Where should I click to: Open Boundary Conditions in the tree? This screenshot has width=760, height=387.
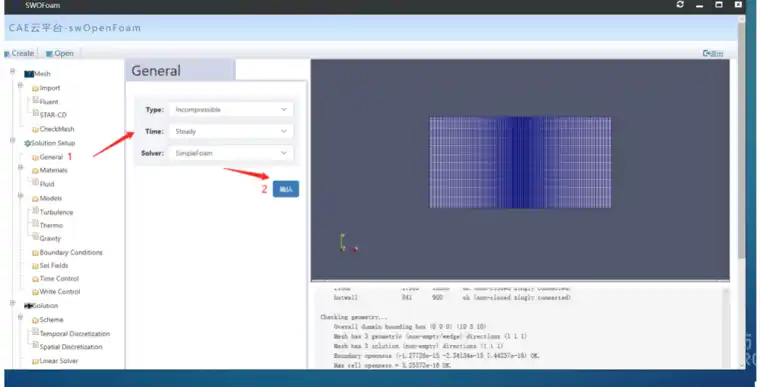point(67,253)
